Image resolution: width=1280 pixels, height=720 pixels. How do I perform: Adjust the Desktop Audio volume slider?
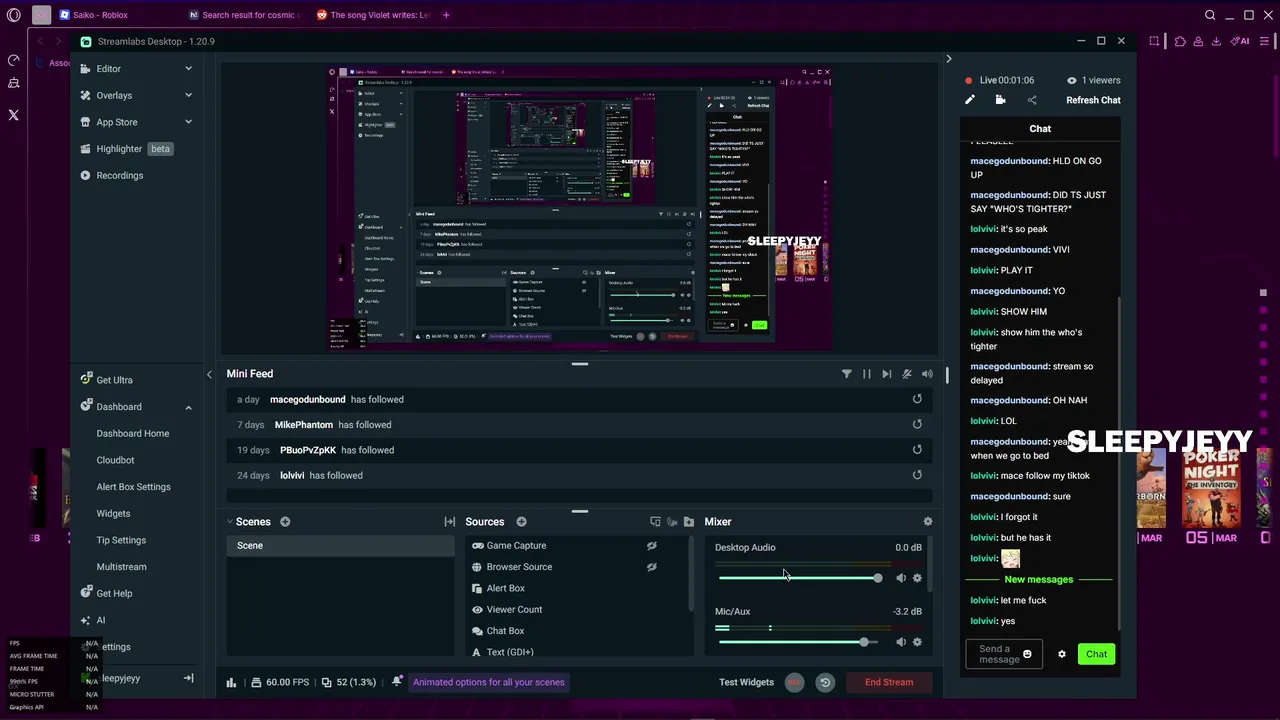tap(800, 578)
